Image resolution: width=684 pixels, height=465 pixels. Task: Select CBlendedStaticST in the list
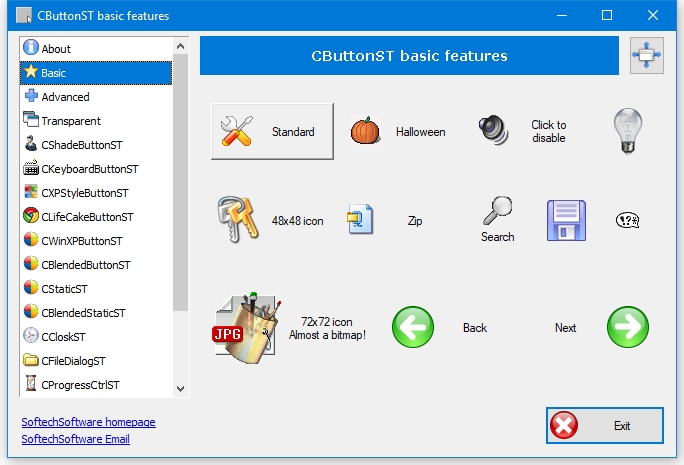(96, 312)
